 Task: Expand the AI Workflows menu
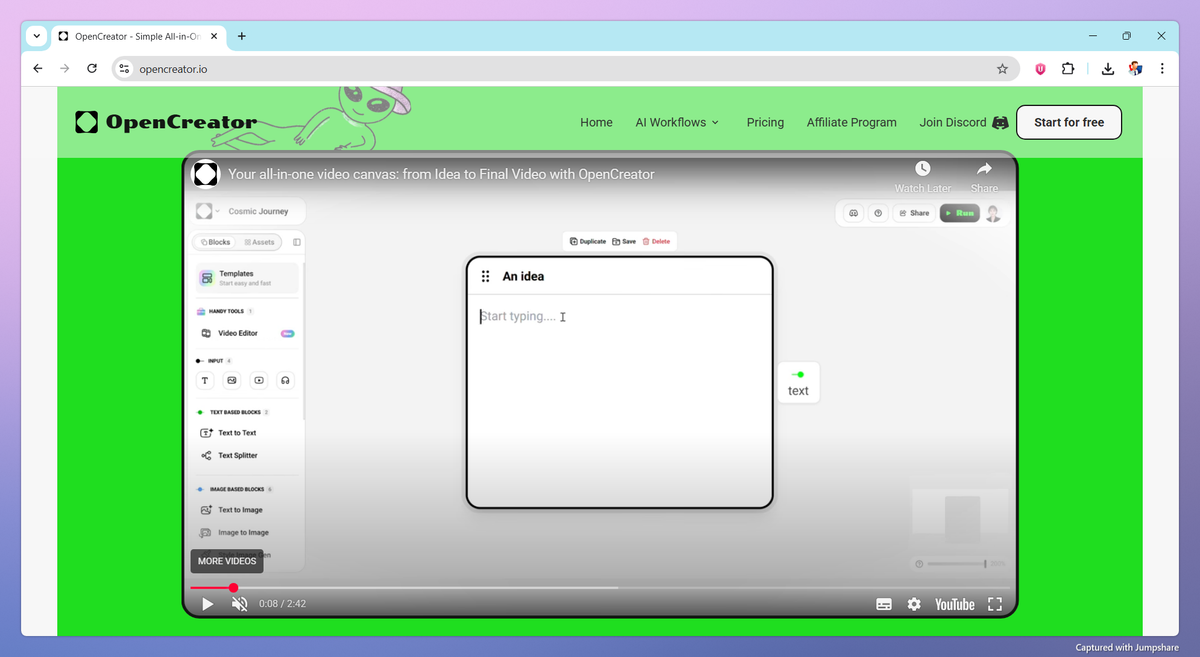(x=677, y=122)
